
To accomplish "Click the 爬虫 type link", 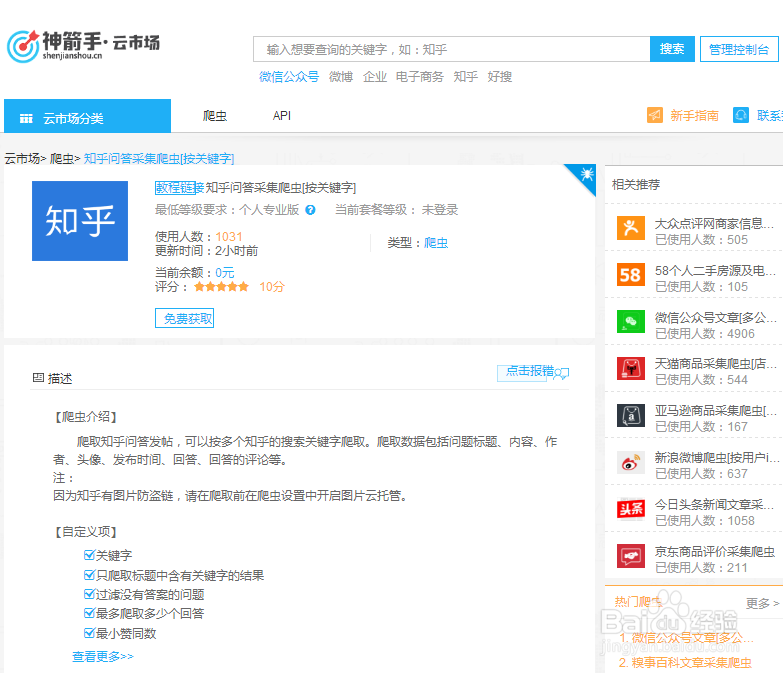I will pos(436,243).
